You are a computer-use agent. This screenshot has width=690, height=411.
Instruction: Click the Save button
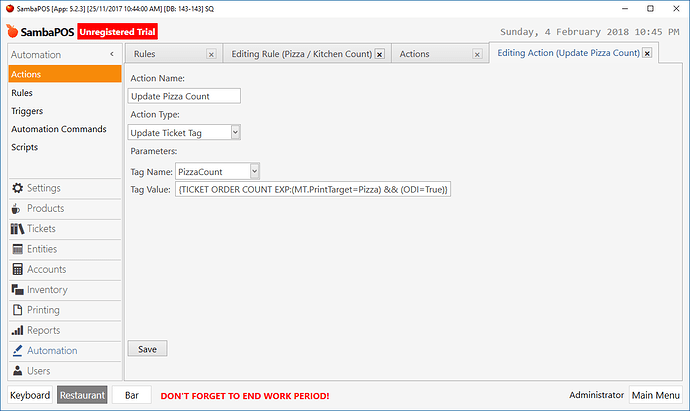point(147,349)
